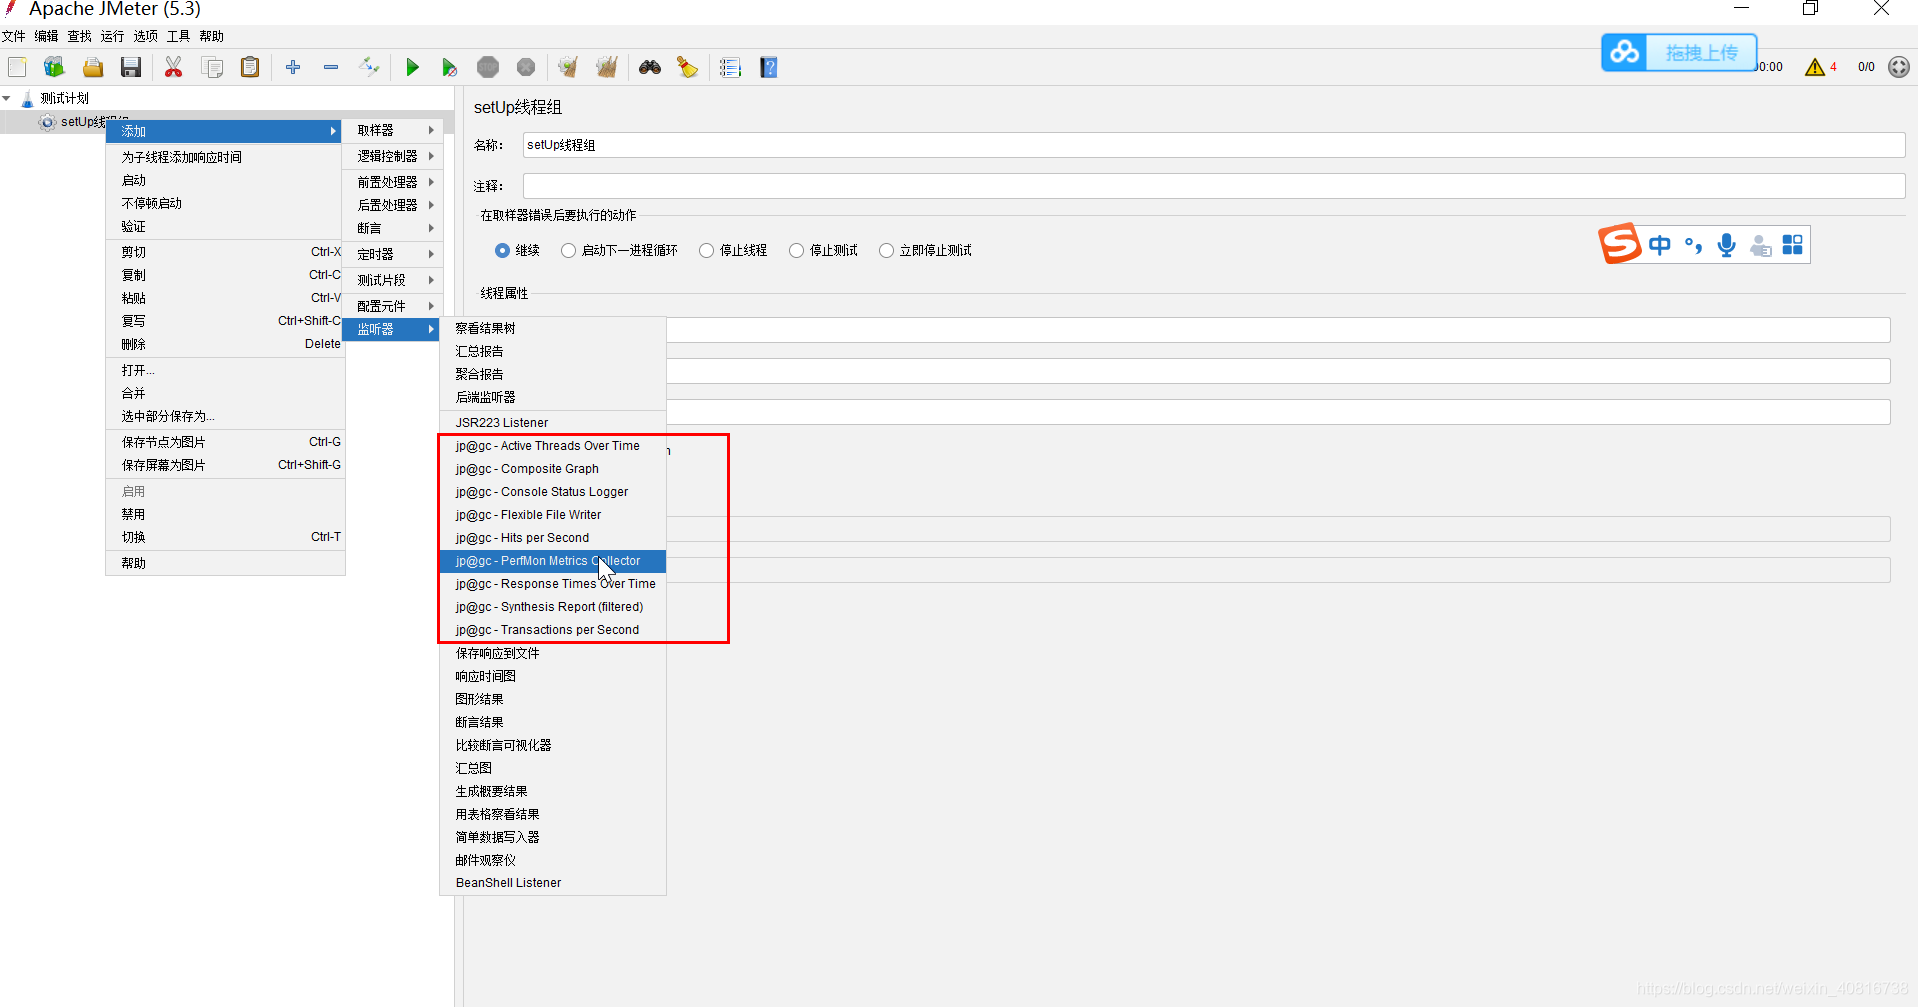Open the Function helper list icon

[x=730, y=67]
